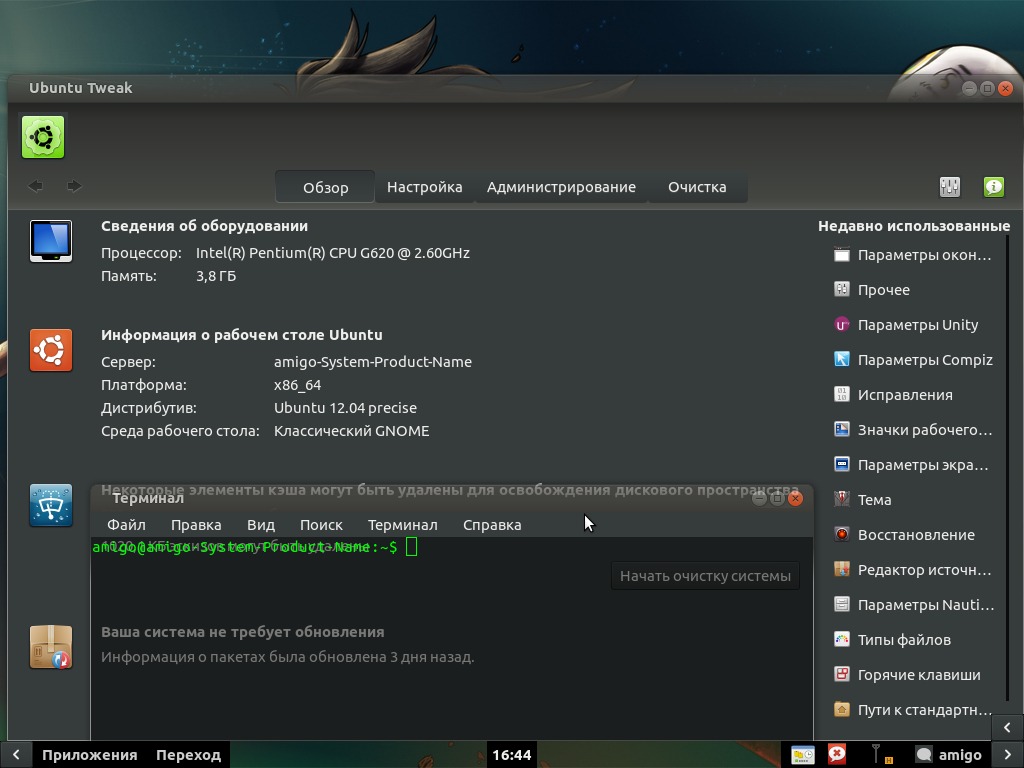Open the Приложения panel menu
Screen dimensions: 1024x768
click(x=89, y=755)
